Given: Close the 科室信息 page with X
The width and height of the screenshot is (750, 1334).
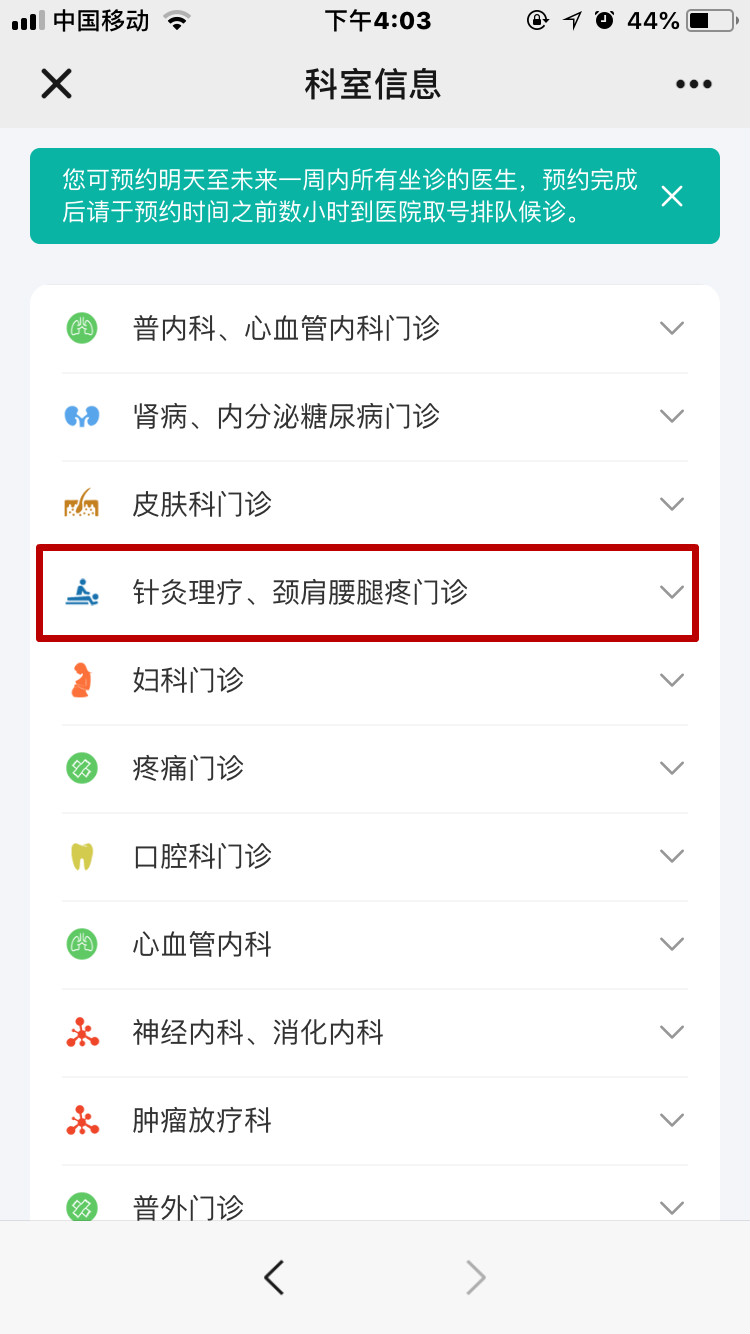Looking at the screenshot, I should point(56,84).
